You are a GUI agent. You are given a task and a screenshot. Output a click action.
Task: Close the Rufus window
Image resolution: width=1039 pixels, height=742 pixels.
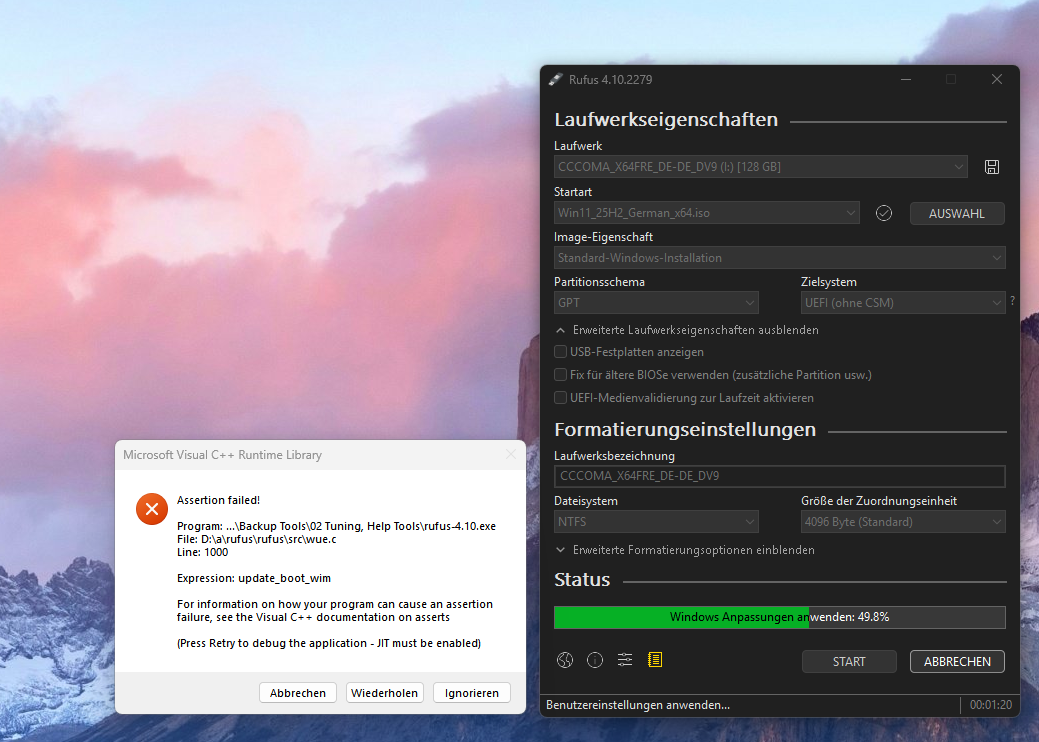pos(997,80)
